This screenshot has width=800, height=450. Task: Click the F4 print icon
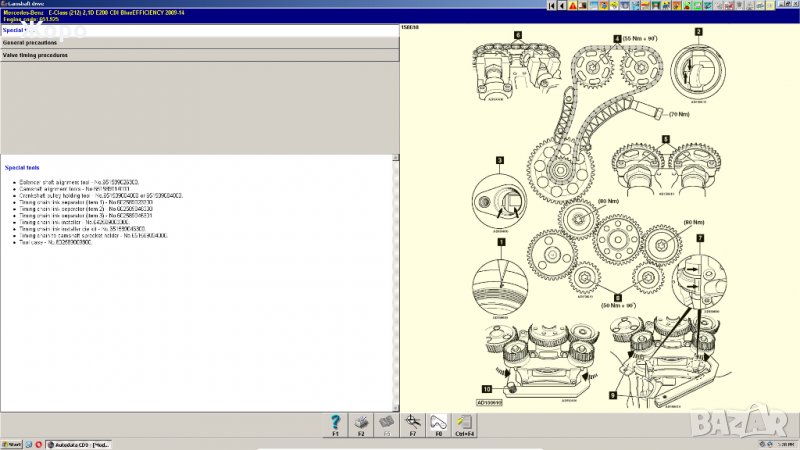coord(361,422)
